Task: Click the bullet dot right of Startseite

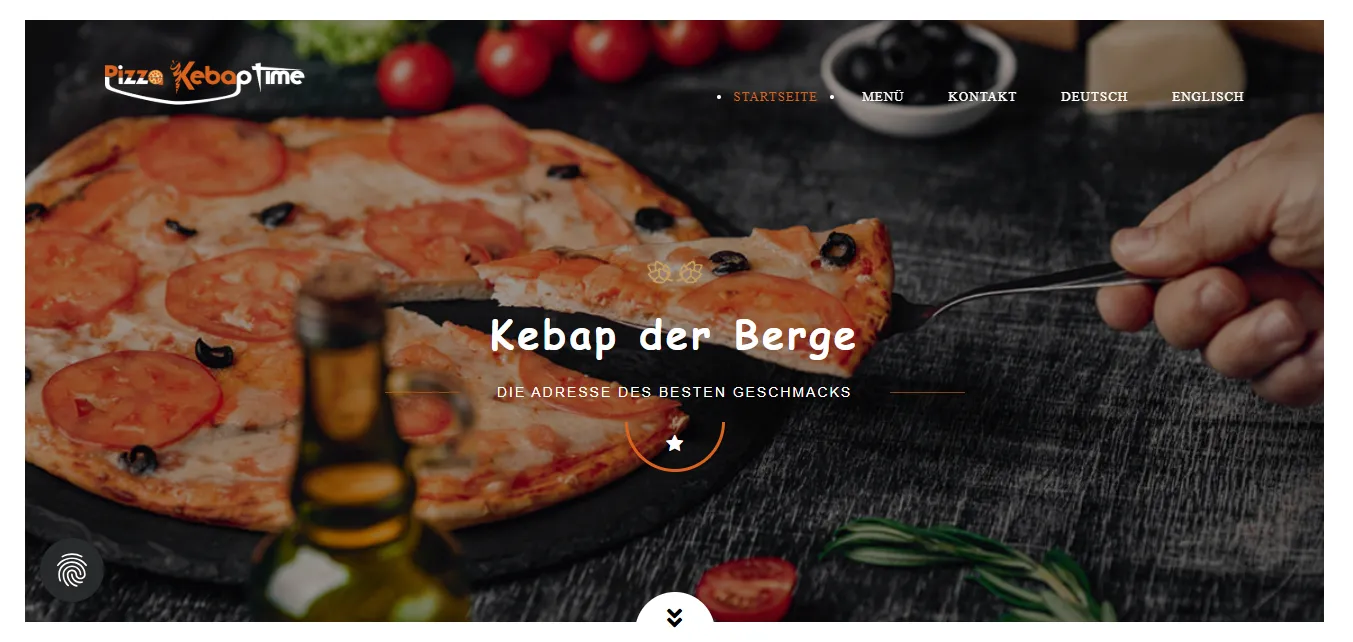Action: [832, 97]
